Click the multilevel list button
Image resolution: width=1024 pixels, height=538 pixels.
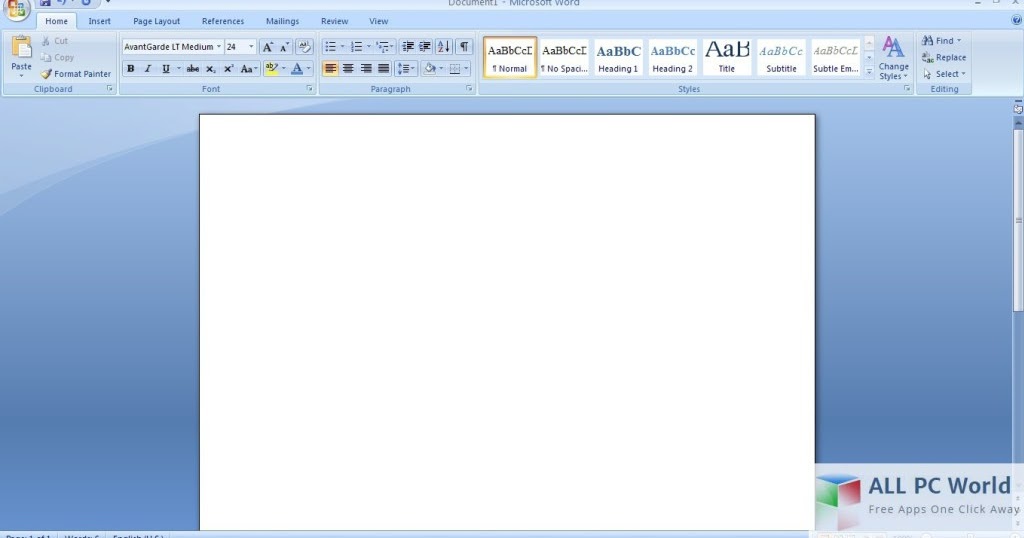coord(383,47)
